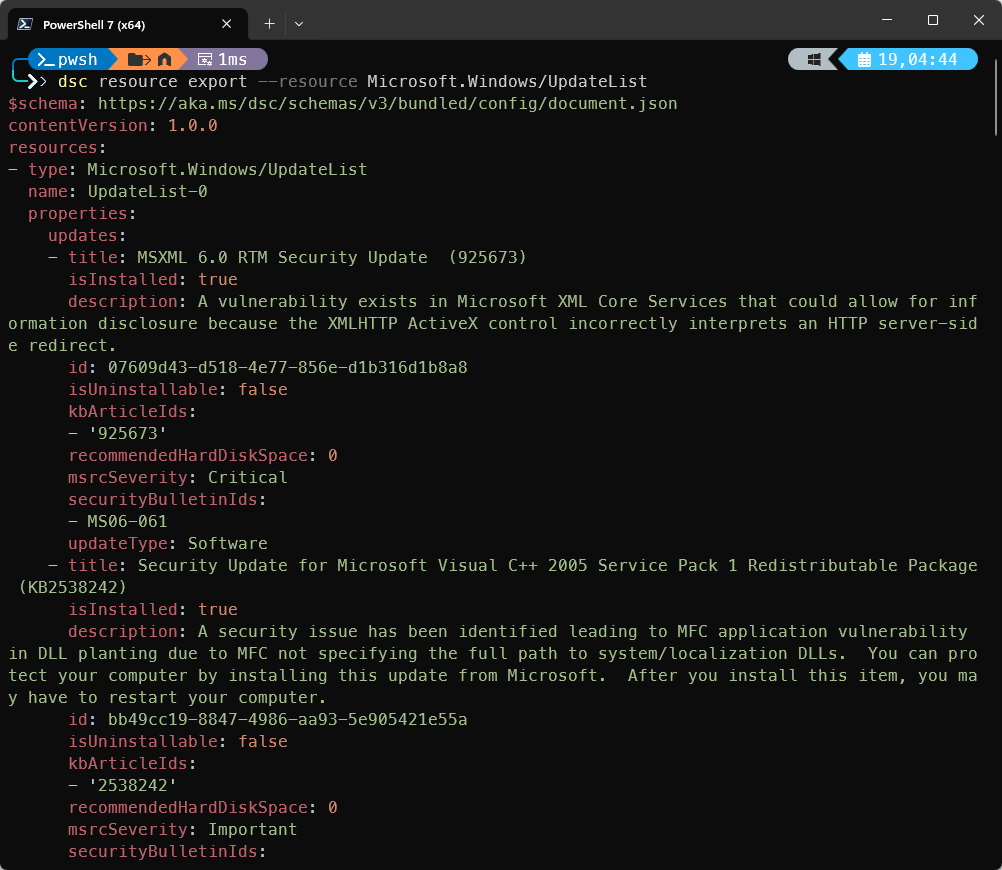Viewport: 1002px width, 870px height.
Task: Click the resources: key
Action: tap(57, 148)
